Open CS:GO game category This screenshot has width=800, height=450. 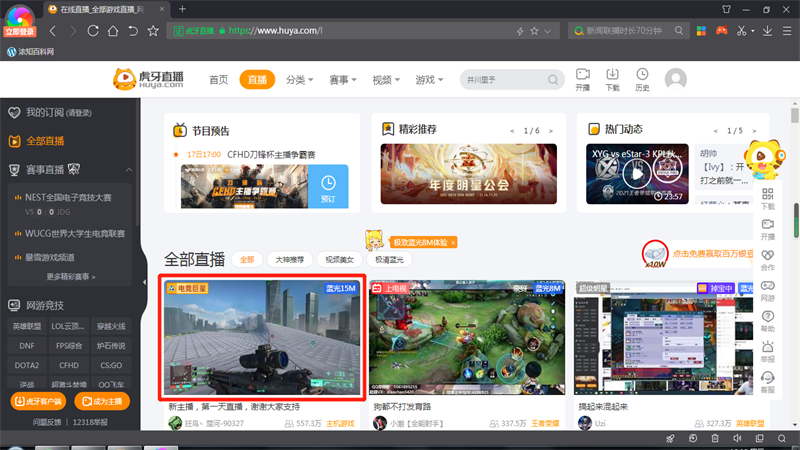(111, 365)
